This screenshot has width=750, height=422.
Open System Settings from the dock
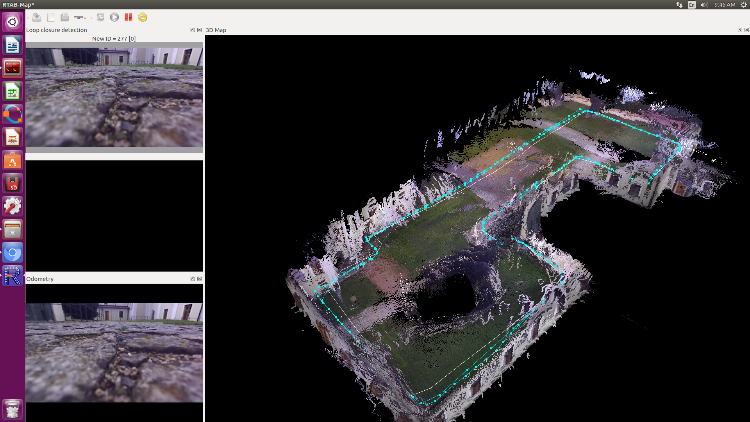pos(12,206)
